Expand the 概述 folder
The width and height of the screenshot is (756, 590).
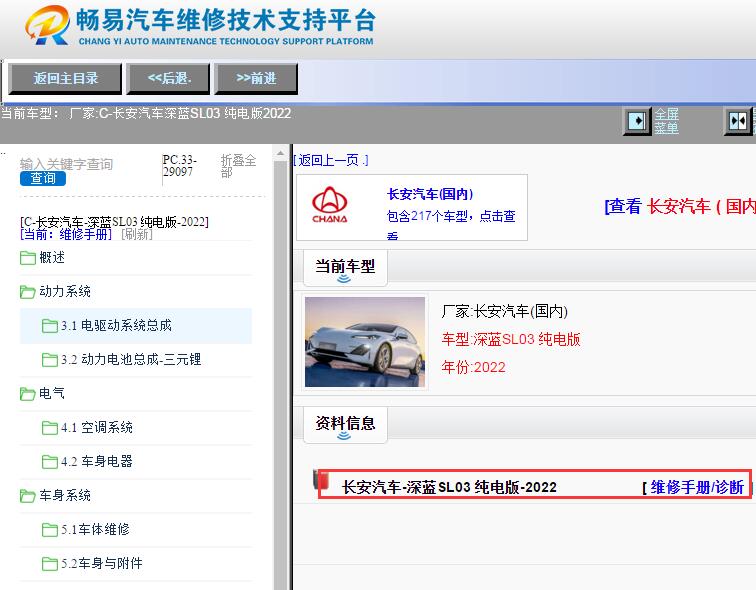52,257
